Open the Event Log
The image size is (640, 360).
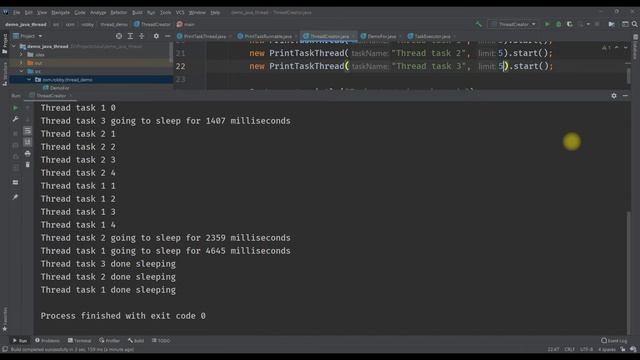point(614,340)
